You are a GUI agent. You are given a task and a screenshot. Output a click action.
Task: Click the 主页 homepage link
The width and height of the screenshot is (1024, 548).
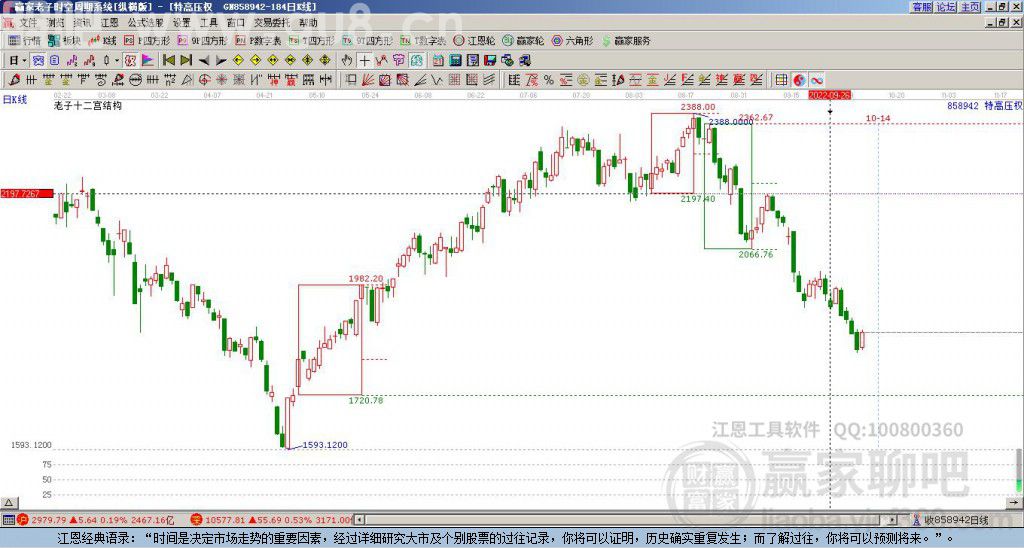970,7
